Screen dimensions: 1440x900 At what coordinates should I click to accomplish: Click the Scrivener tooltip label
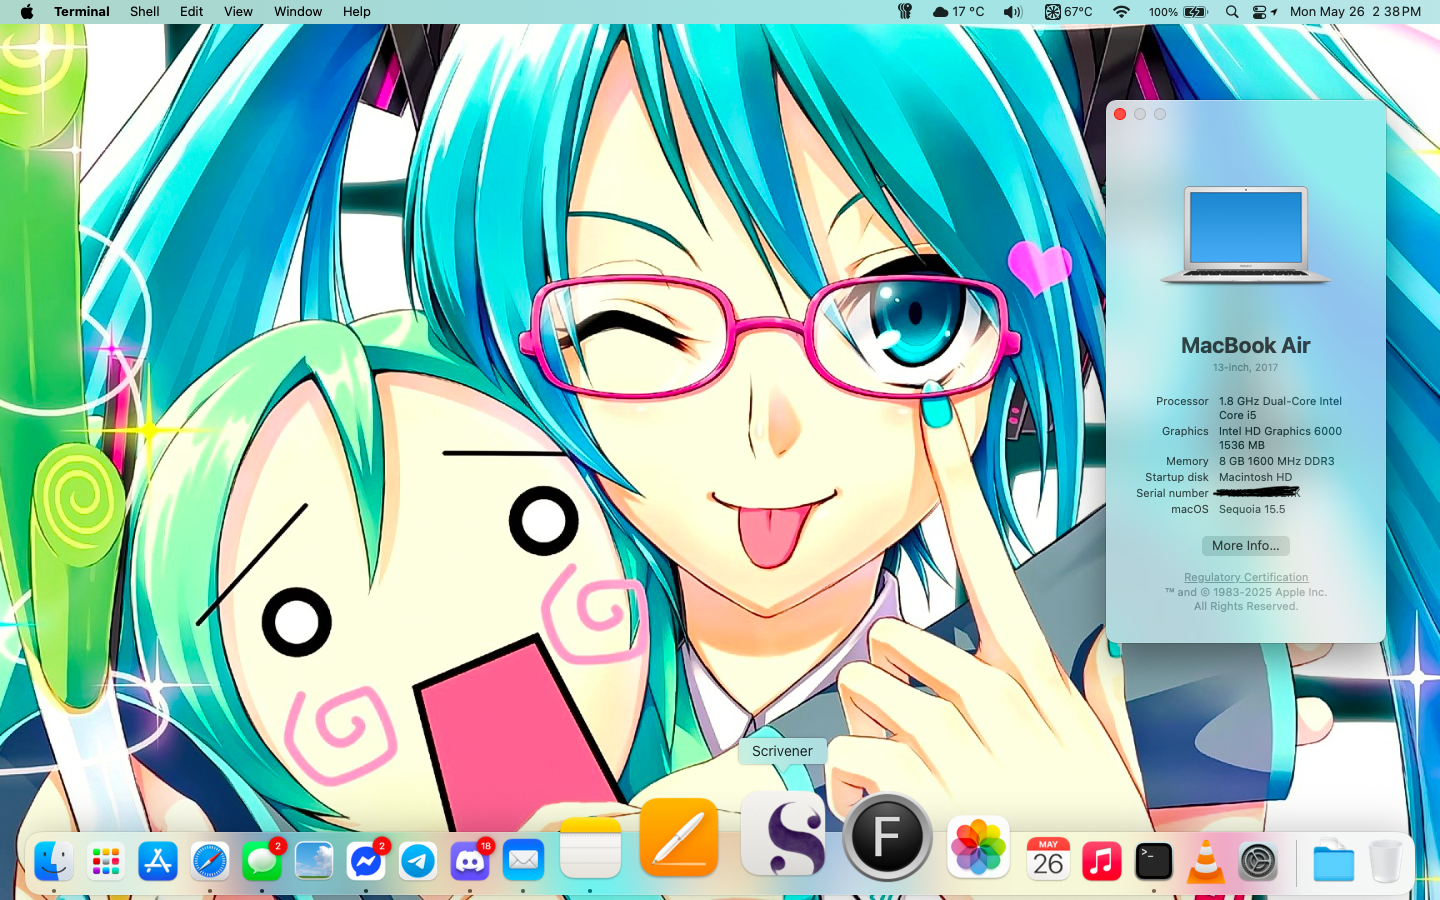tap(782, 751)
